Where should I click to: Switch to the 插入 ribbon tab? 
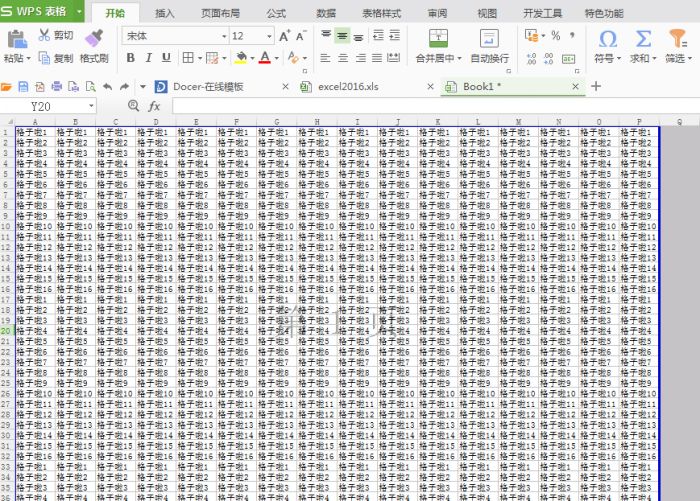pos(164,13)
